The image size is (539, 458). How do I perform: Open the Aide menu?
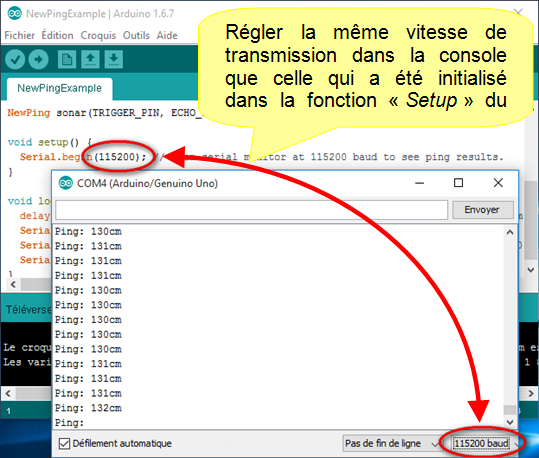pos(167,35)
